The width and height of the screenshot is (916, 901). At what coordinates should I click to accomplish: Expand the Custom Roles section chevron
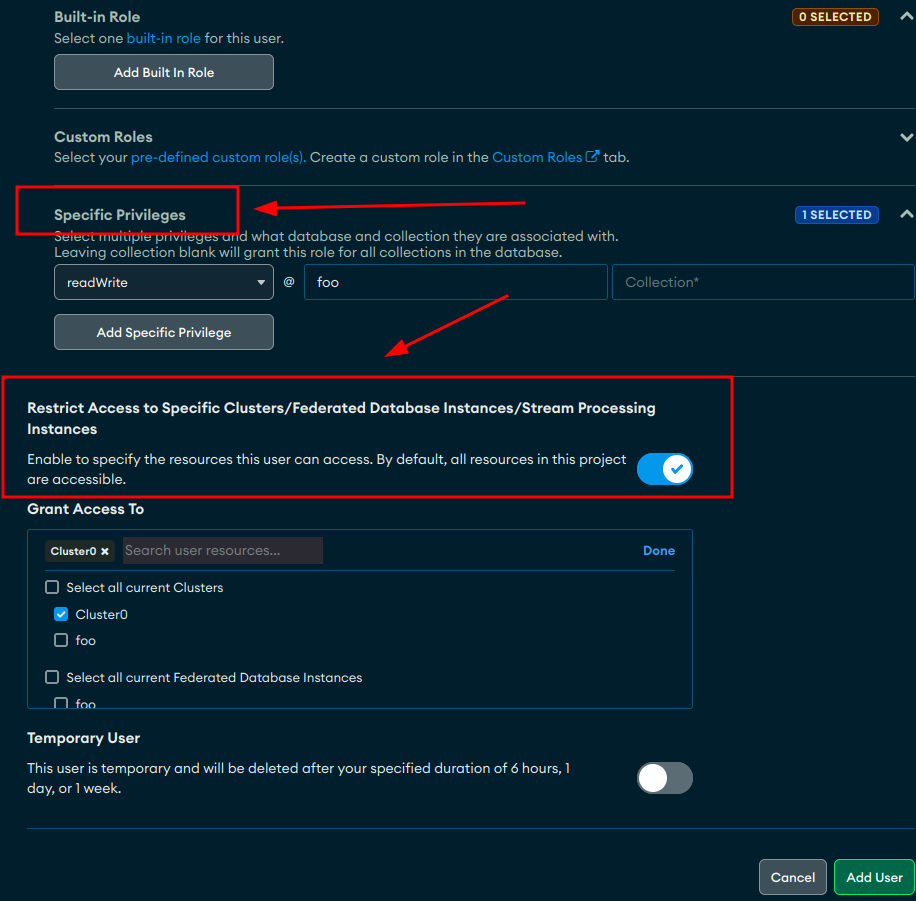tap(906, 137)
